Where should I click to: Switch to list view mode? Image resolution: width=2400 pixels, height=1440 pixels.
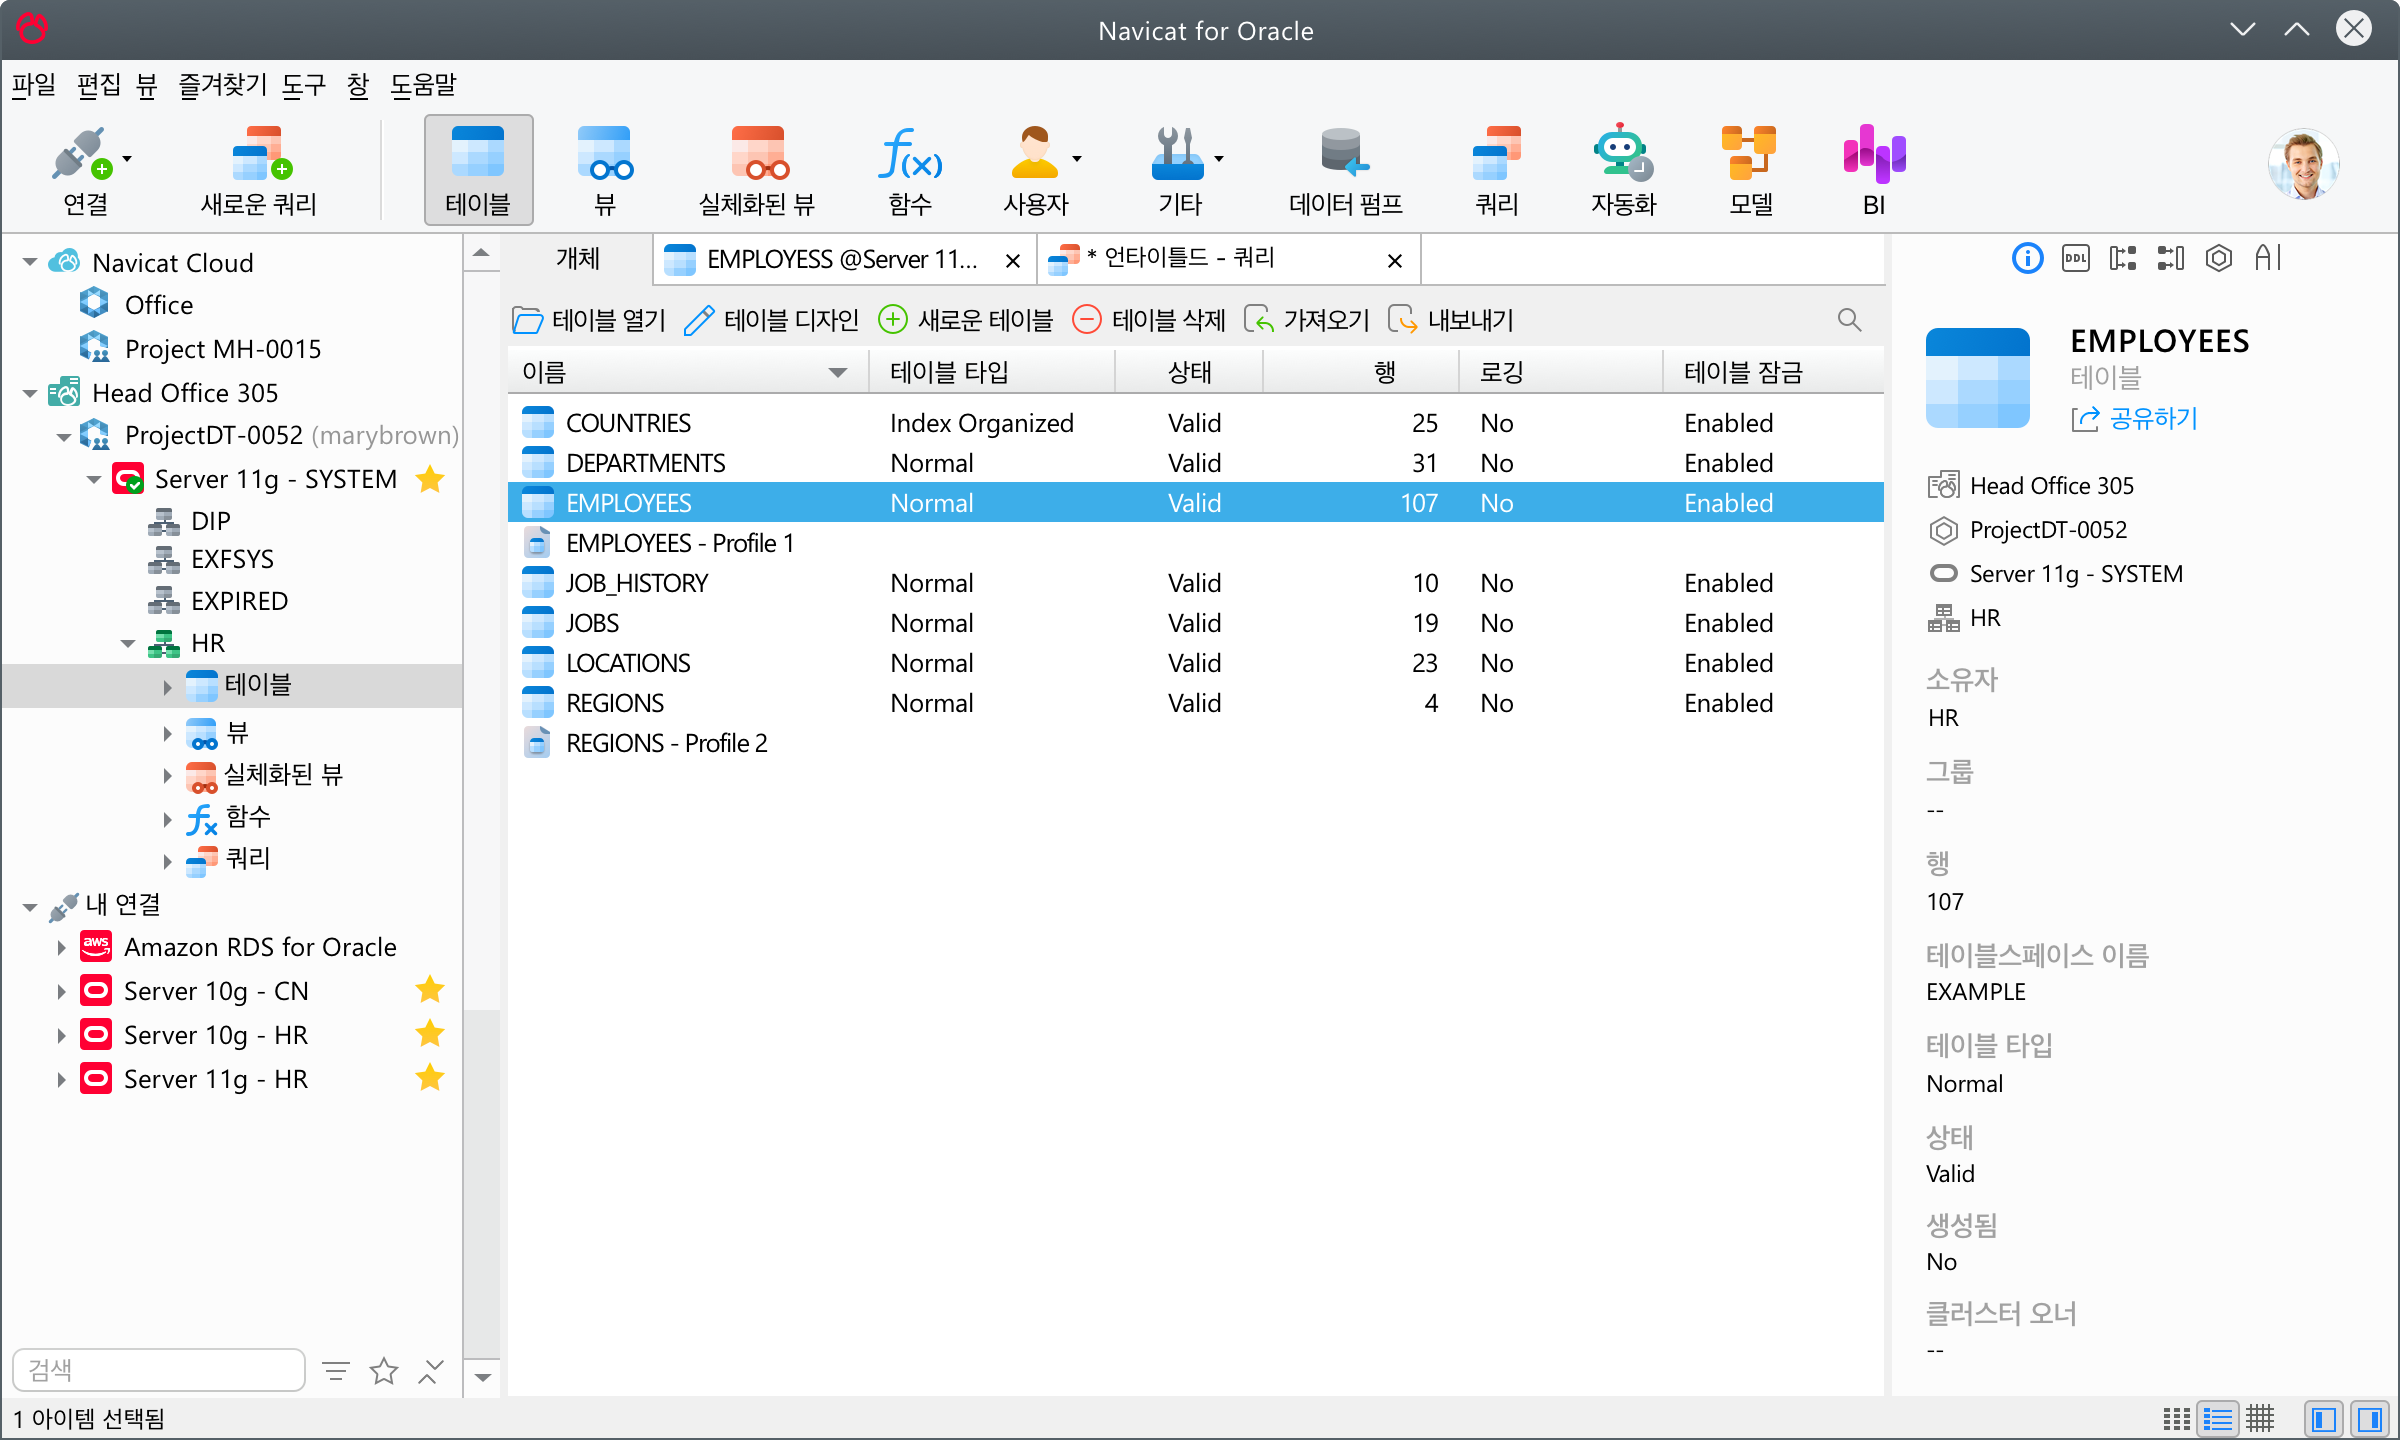(x=2218, y=1418)
